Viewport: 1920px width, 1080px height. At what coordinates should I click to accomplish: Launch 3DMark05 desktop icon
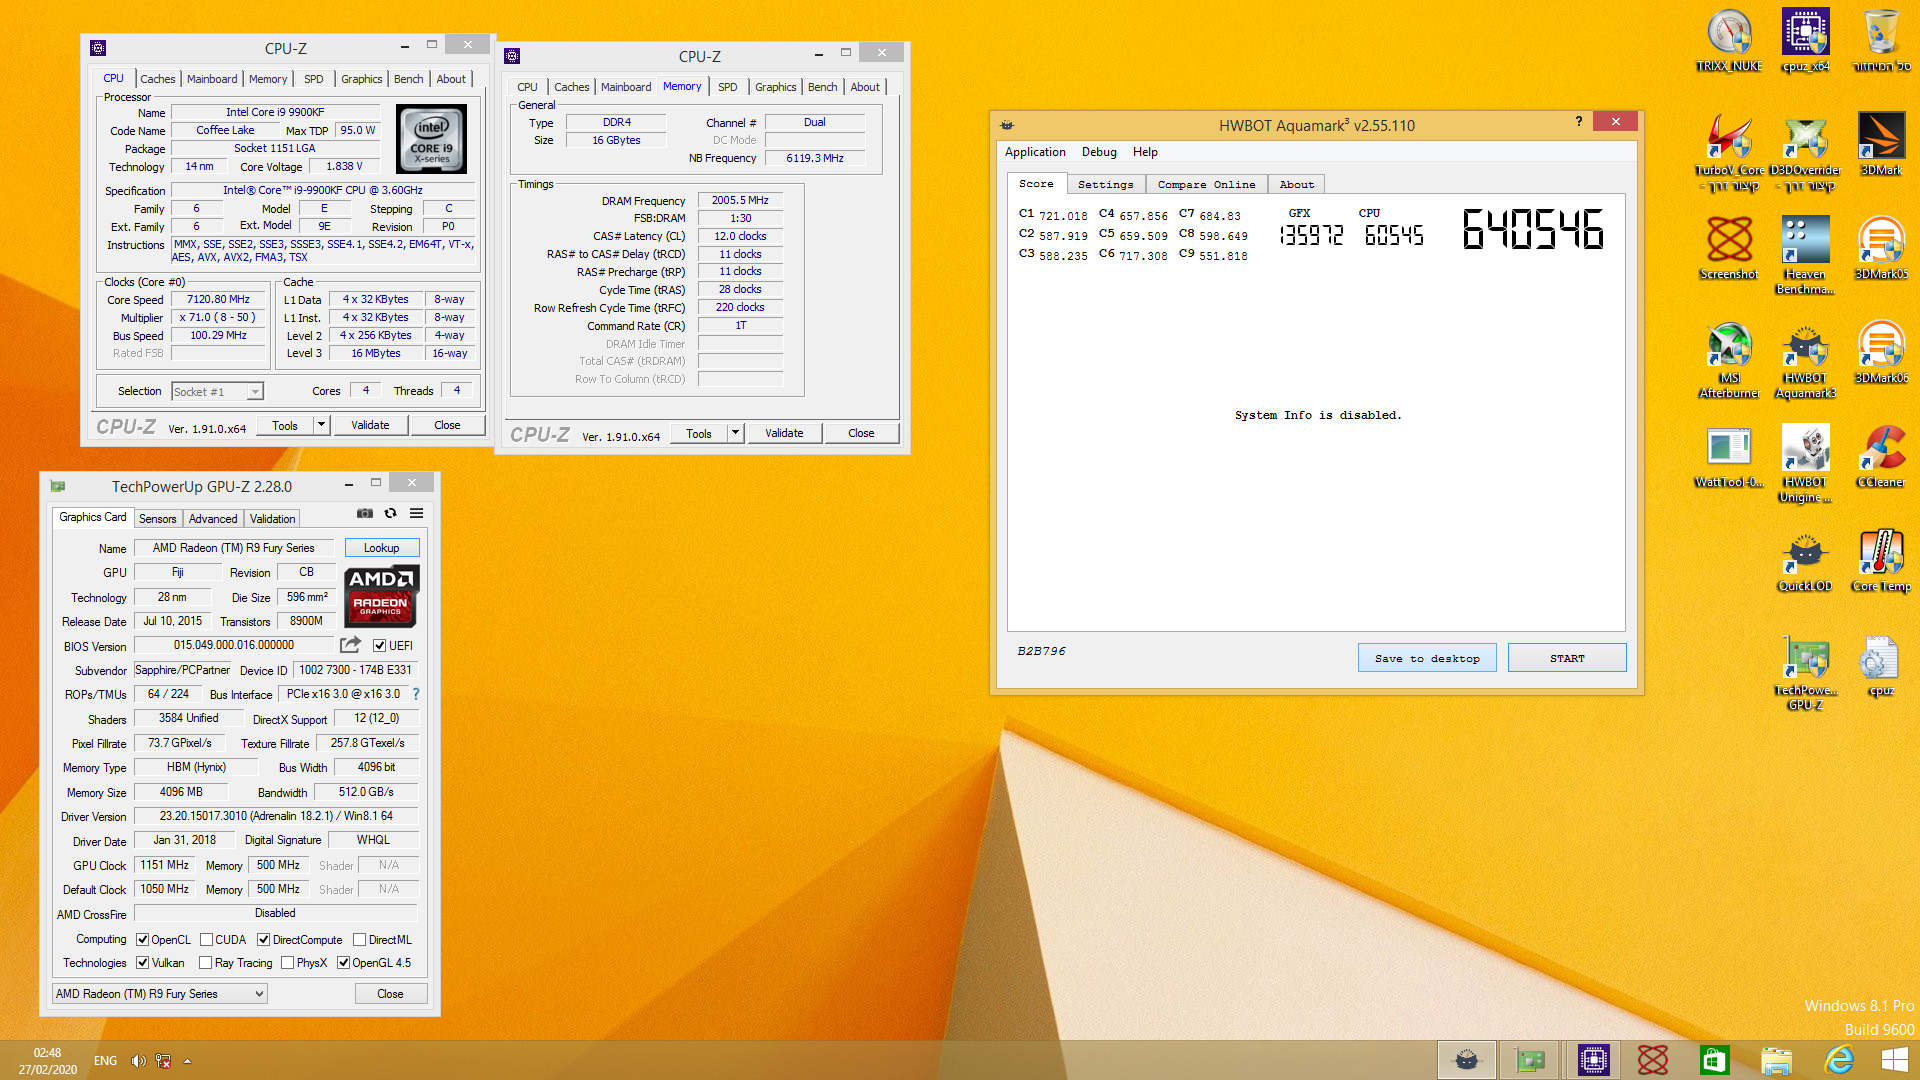point(1881,248)
